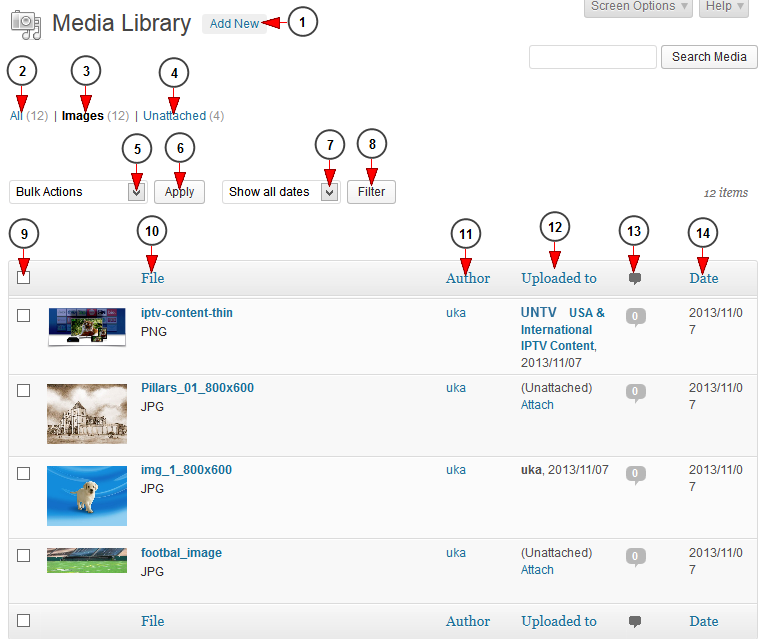765x639 pixels.
Task: Click the football field thumbnail
Action: [x=87, y=560]
